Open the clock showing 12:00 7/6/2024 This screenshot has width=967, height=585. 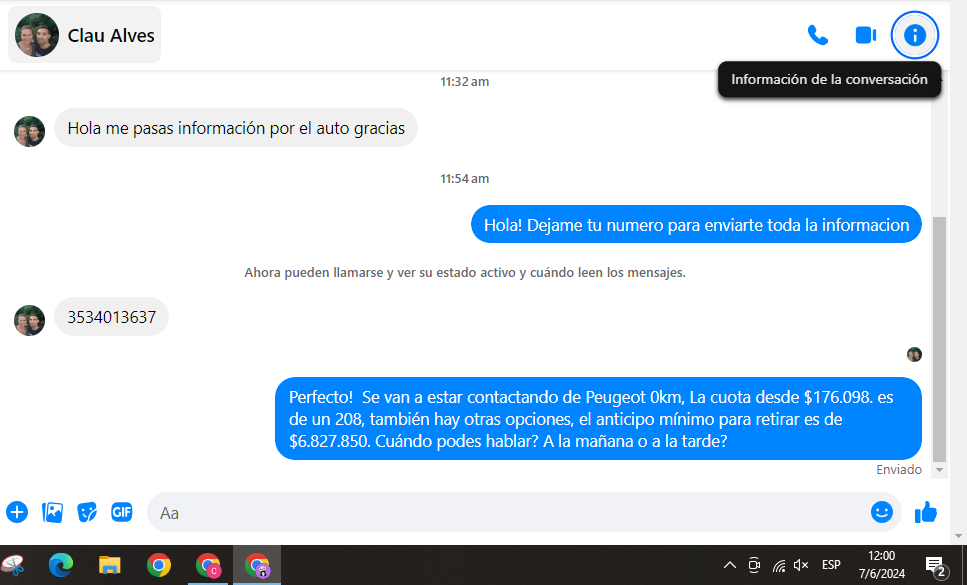pos(882,565)
